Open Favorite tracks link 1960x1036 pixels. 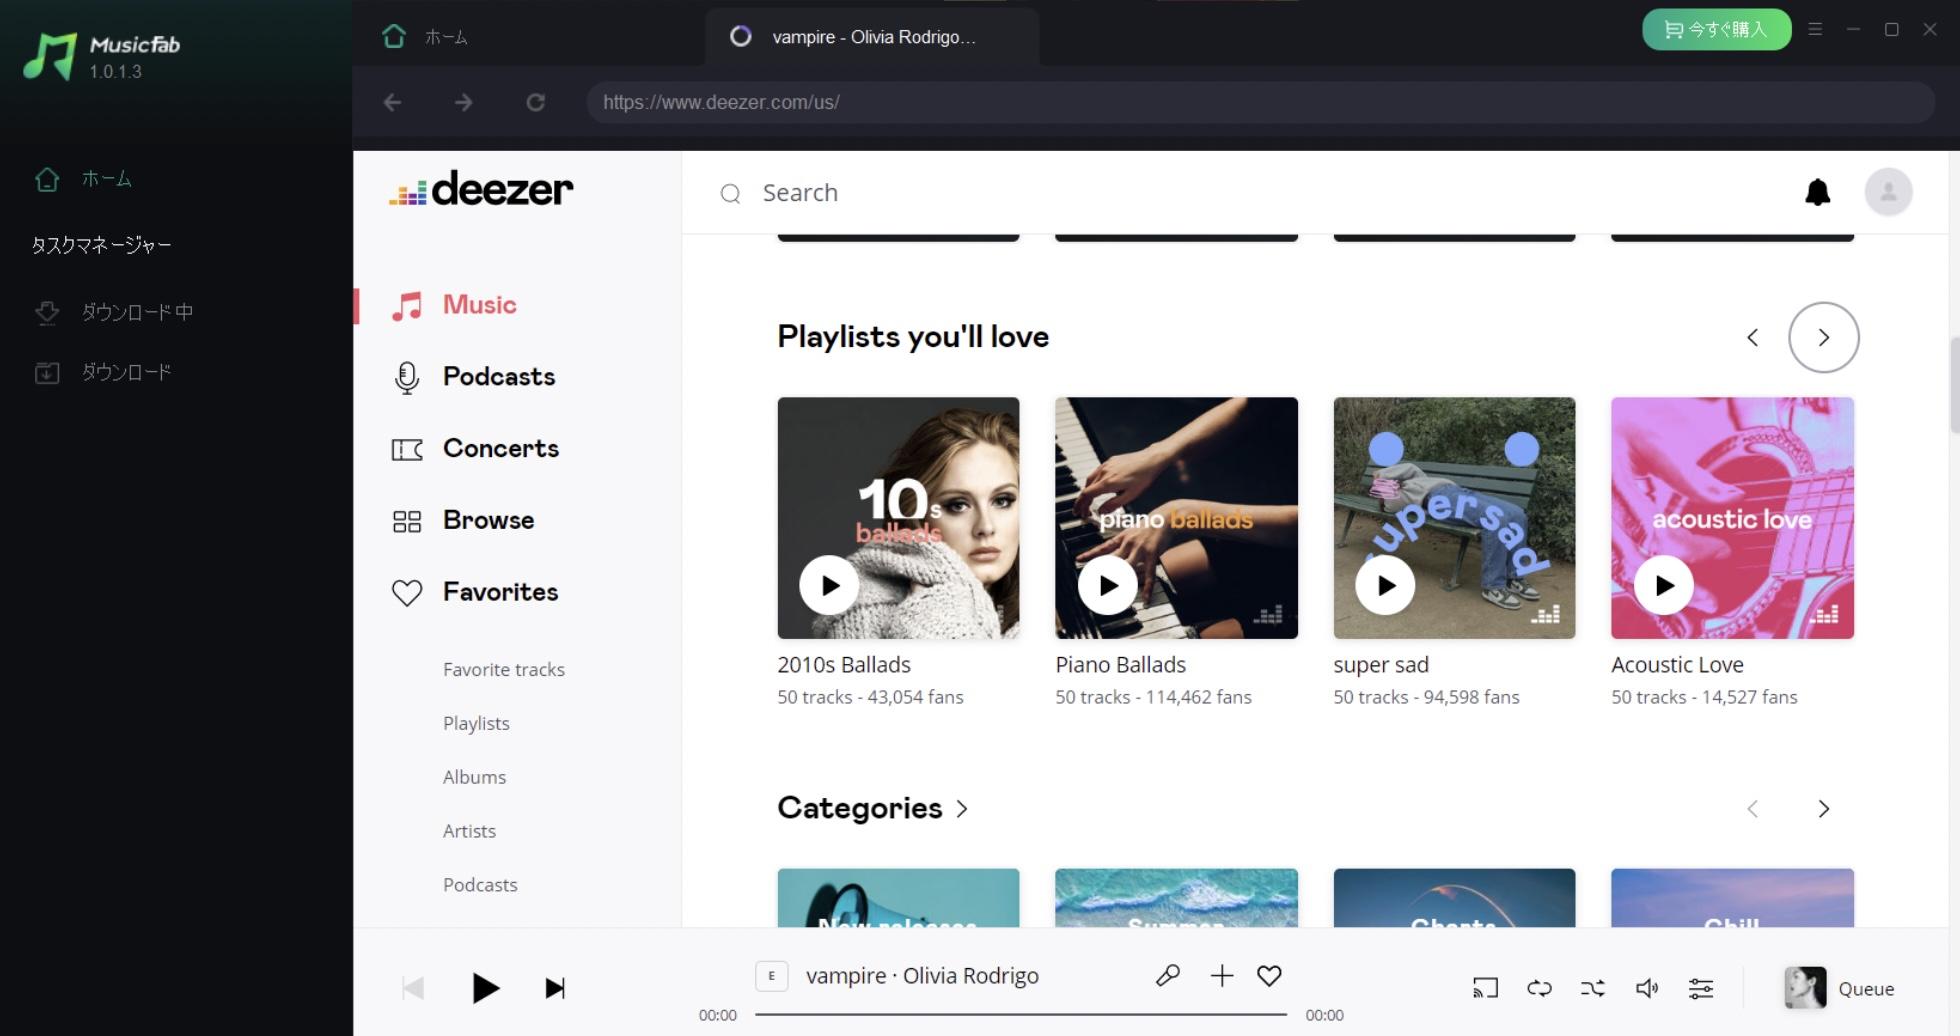pos(504,670)
